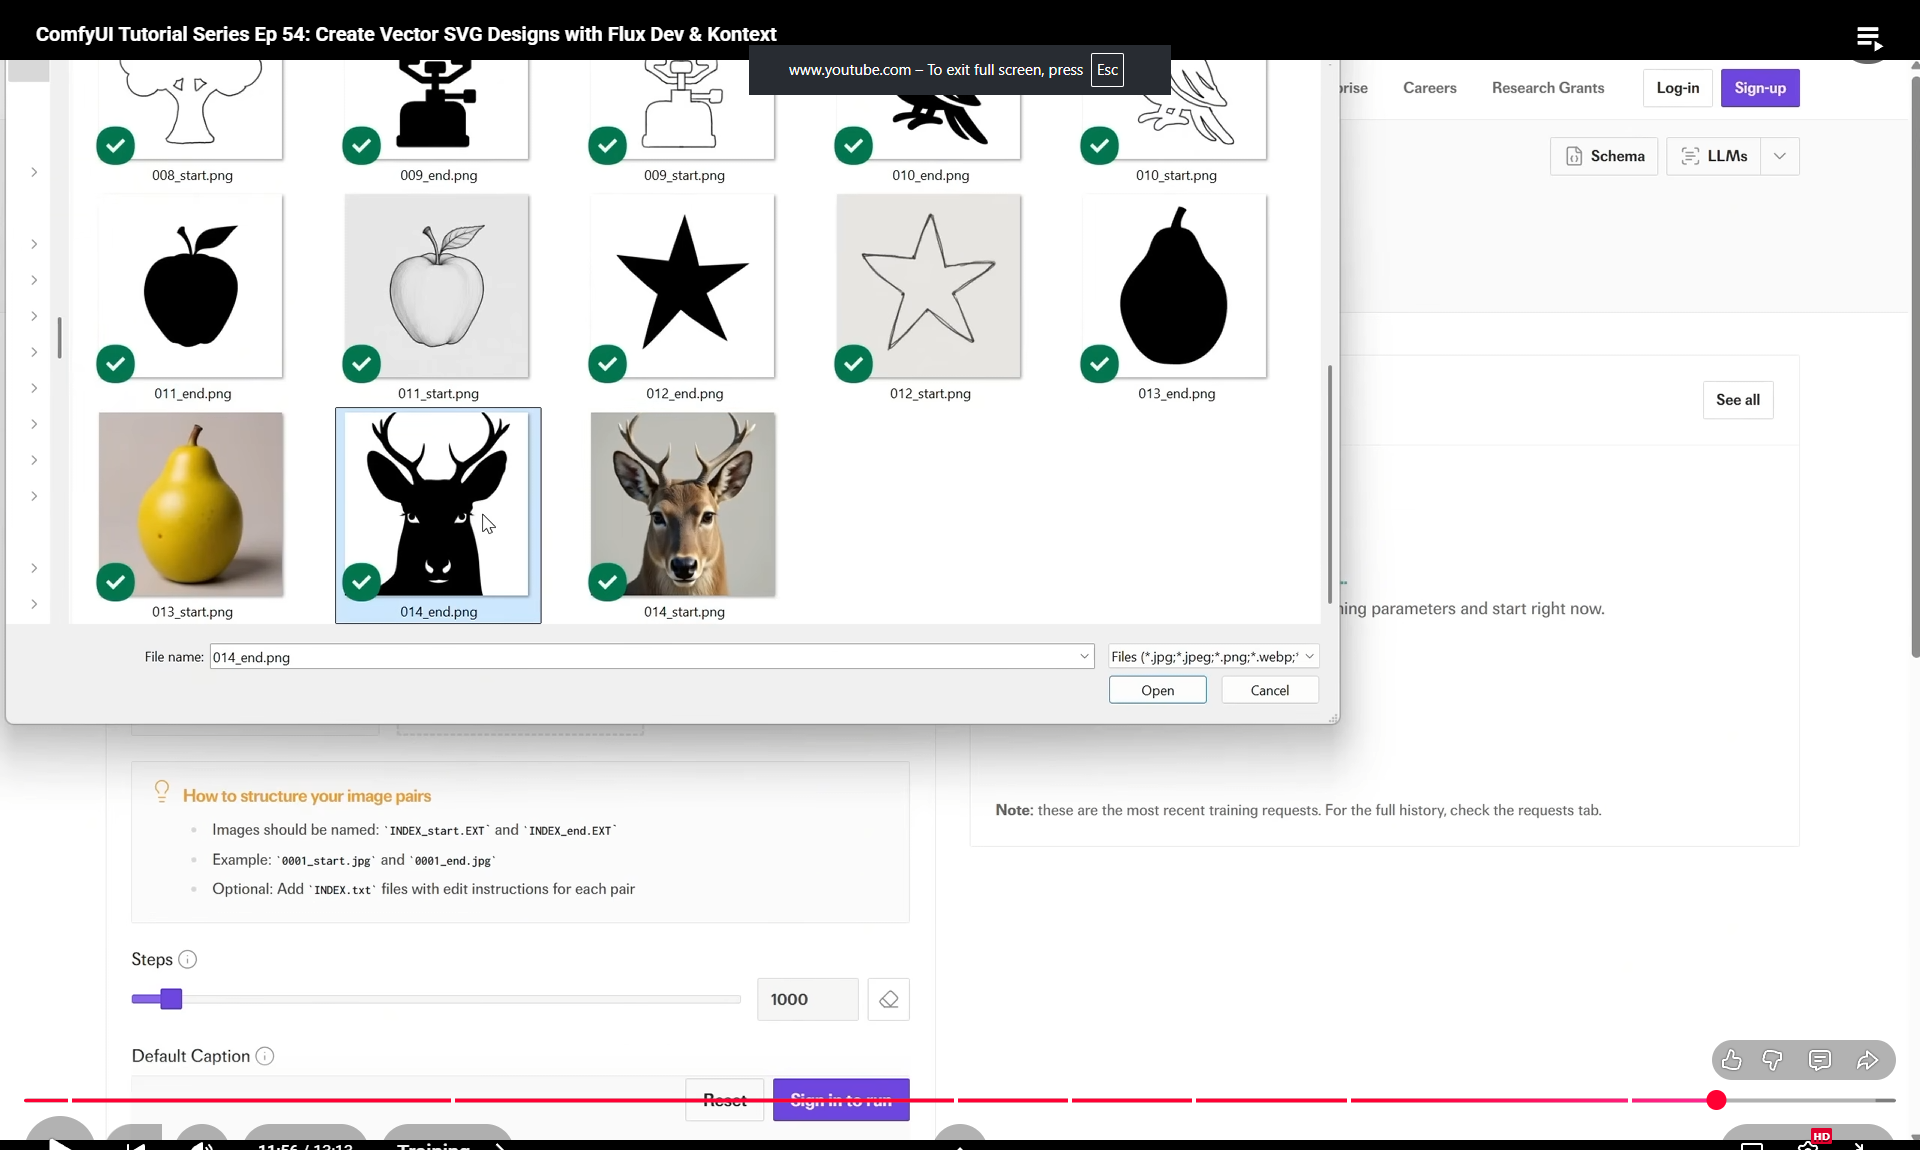Click the info icon next to Steps
The height and width of the screenshot is (1150, 1920).
[187, 959]
